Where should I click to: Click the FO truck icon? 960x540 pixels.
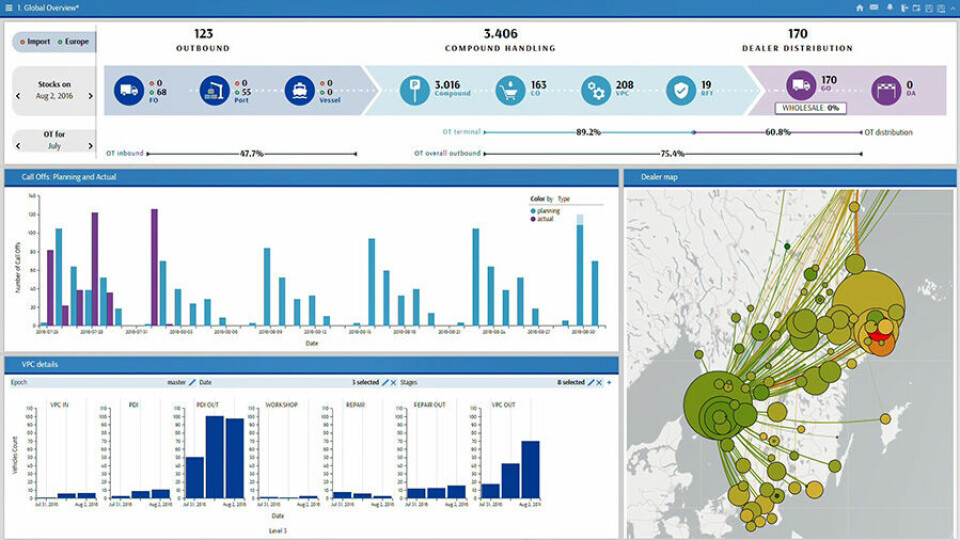[x=130, y=92]
